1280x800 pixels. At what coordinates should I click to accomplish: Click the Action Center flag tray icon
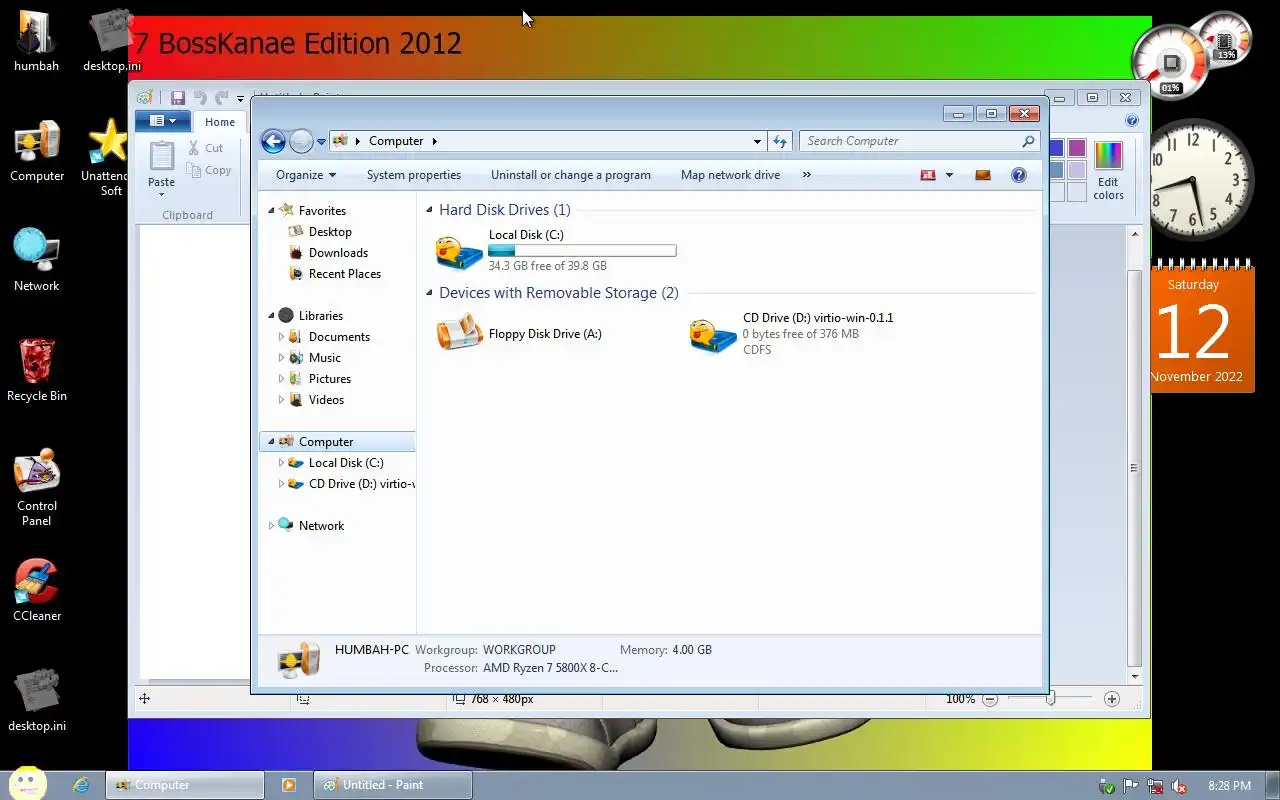[x=1130, y=786]
